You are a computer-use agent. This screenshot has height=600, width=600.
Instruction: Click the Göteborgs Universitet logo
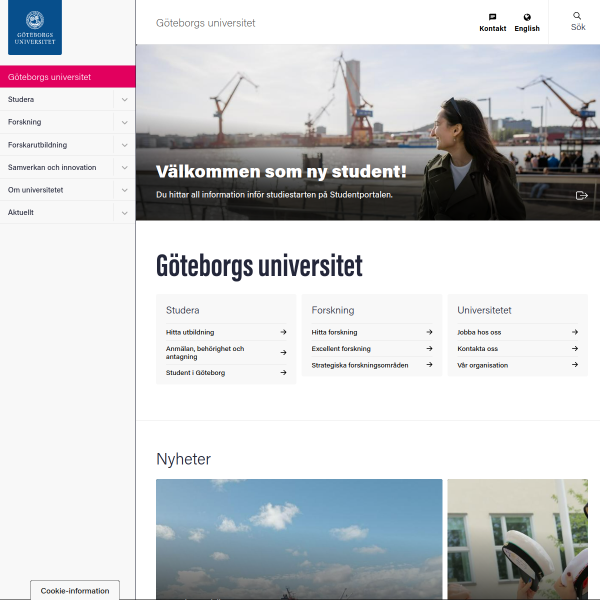[x=35, y=27]
